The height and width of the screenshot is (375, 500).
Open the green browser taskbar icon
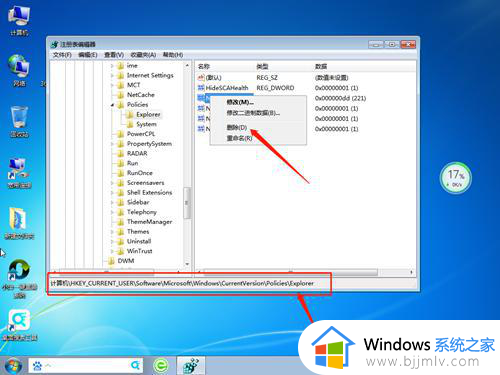click(x=161, y=366)
